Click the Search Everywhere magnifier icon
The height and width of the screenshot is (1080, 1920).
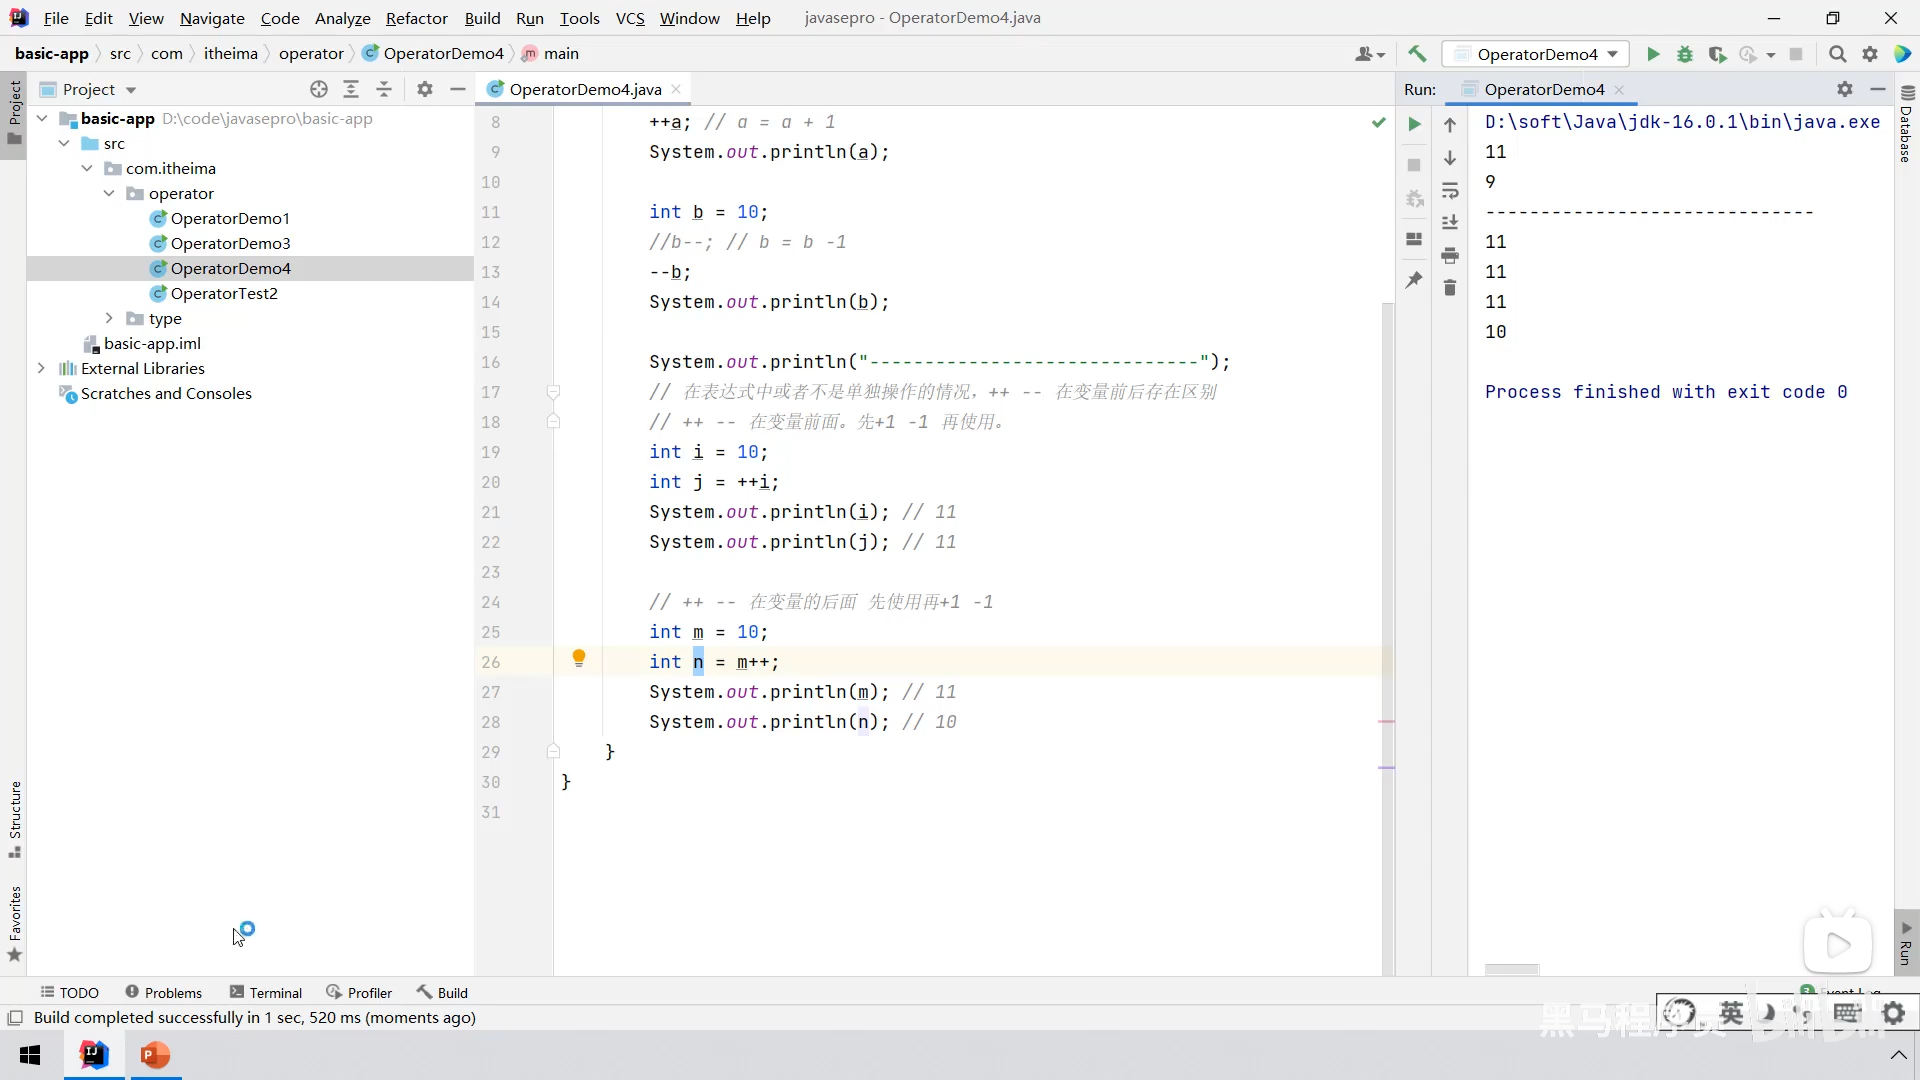pyautogui.click(x=1837, y=54)
